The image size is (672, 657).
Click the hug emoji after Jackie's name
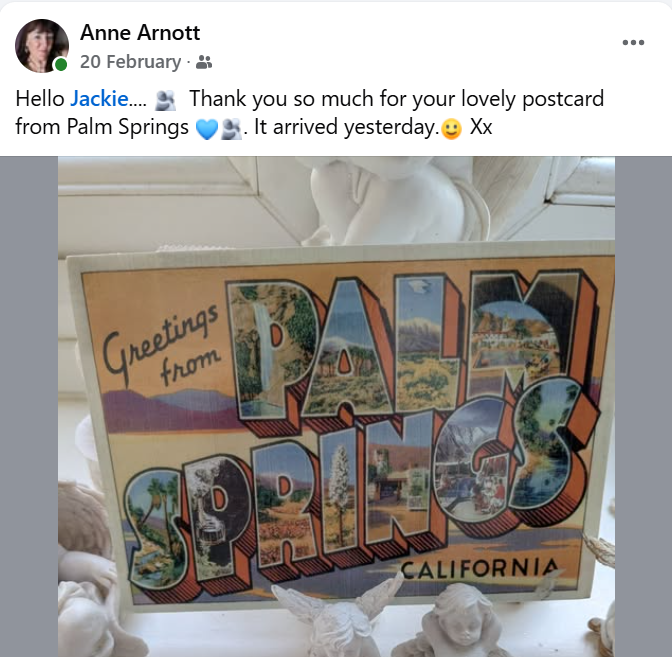(165, 100)
